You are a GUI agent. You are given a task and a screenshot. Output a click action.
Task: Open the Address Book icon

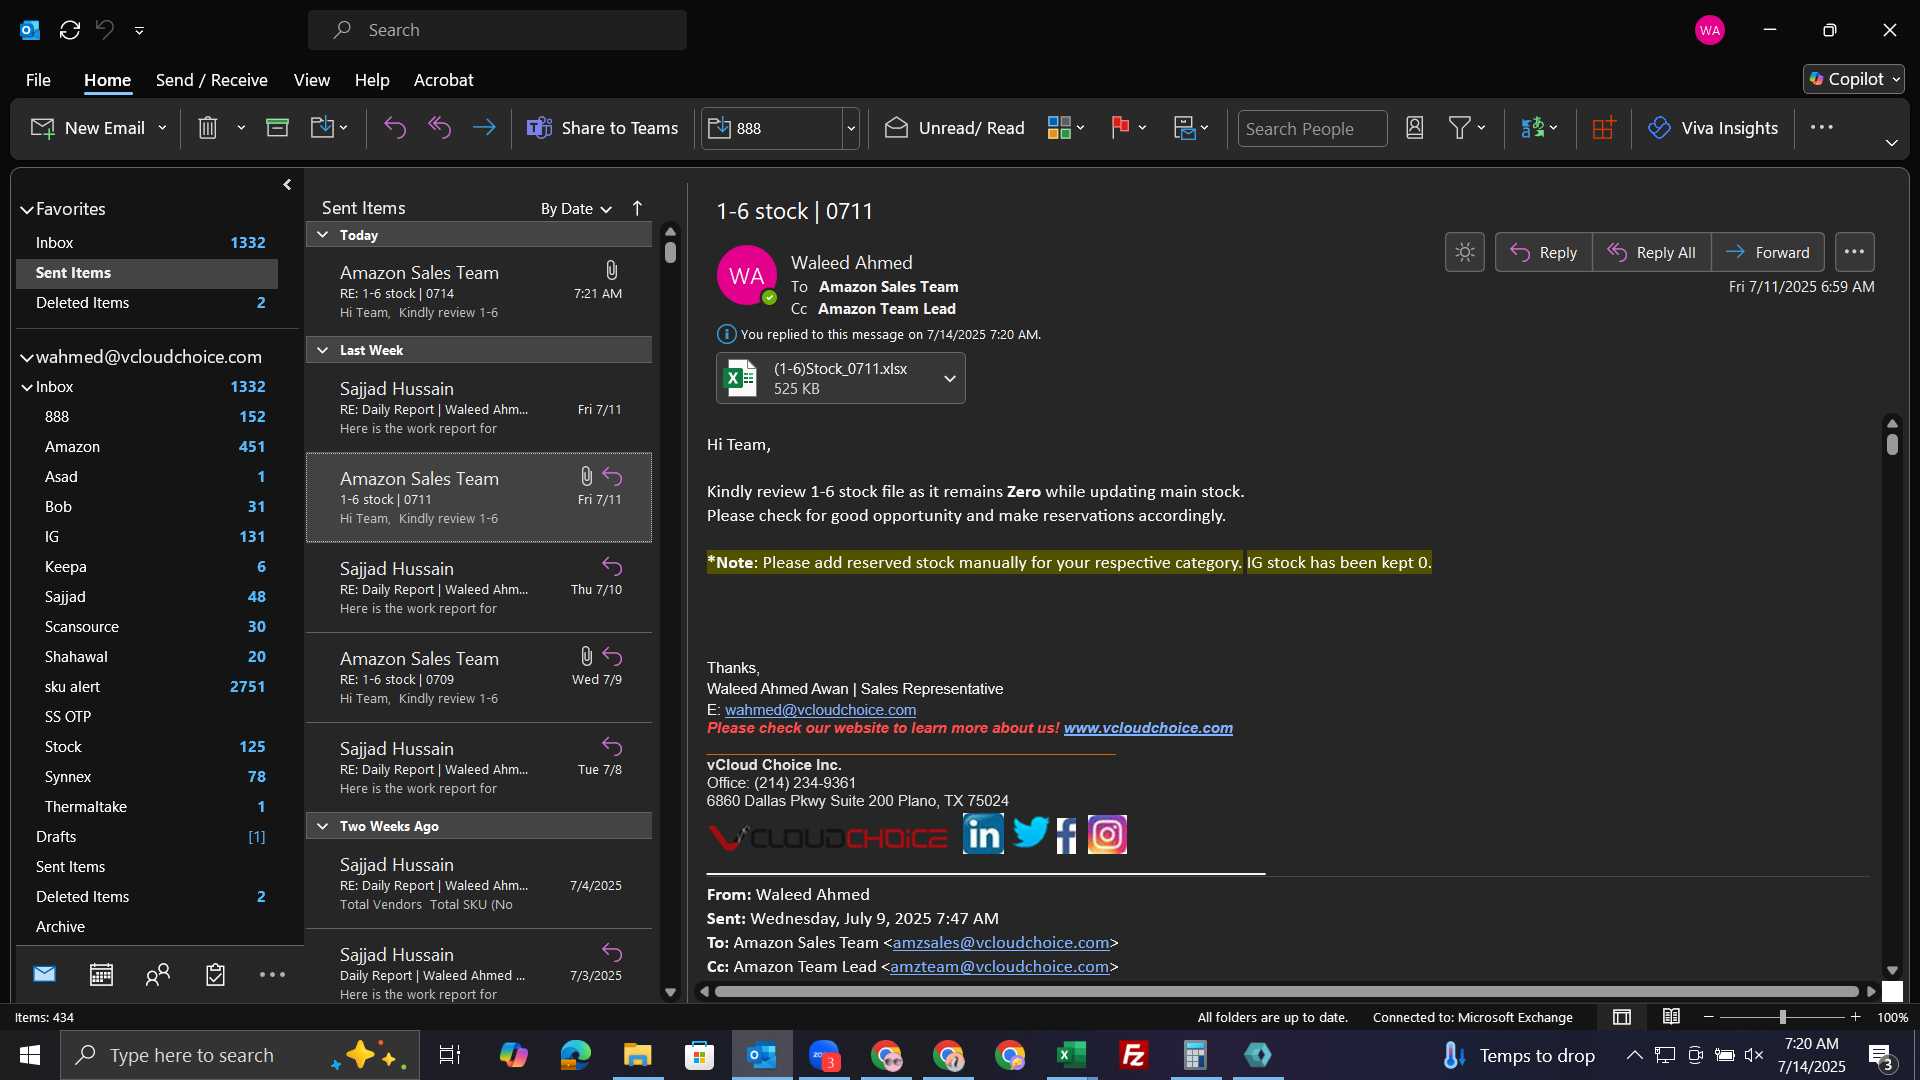pos(1414,128)
